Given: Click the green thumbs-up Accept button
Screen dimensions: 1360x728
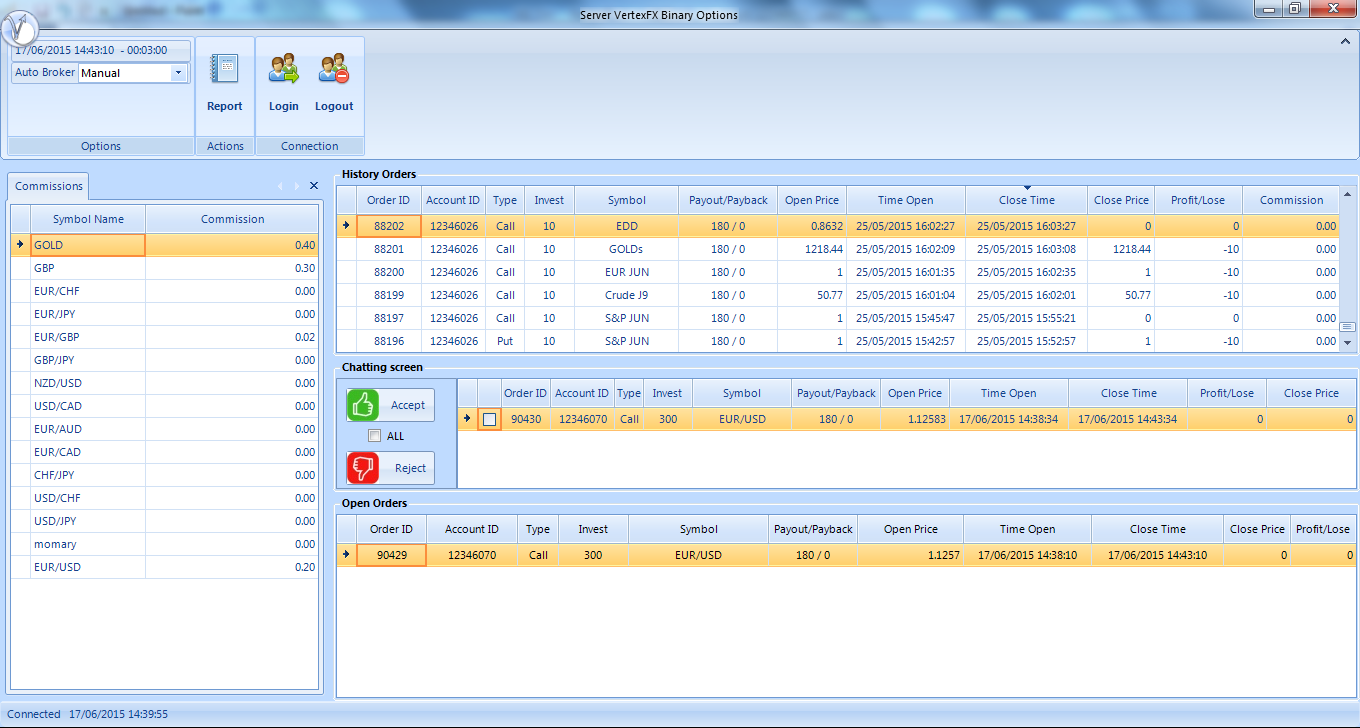Looking at the screenshot, I should click(x=391, y=405).
